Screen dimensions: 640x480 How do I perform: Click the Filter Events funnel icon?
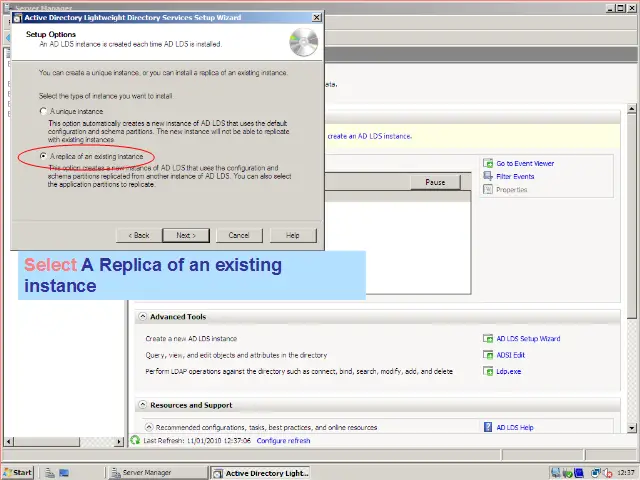488,176
